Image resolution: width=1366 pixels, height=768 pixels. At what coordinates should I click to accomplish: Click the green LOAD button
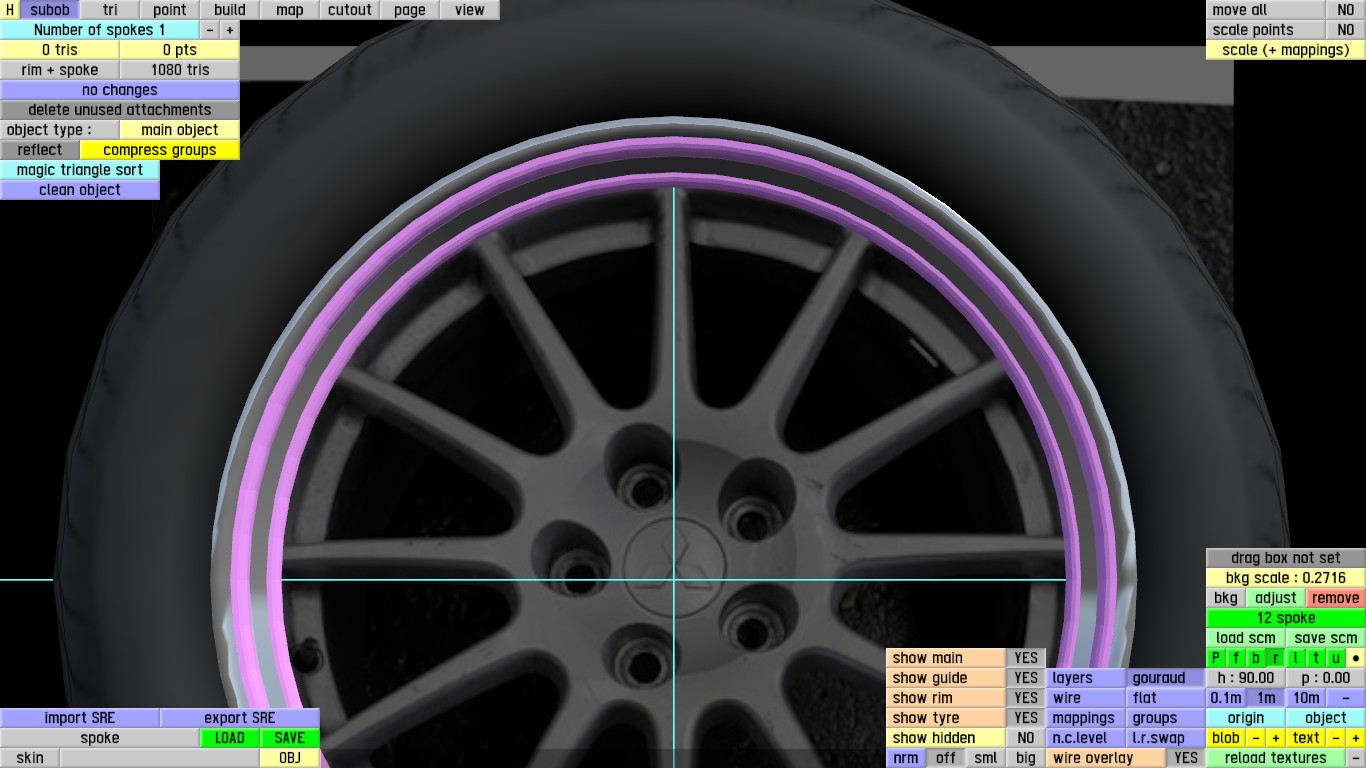click(230, 738)
